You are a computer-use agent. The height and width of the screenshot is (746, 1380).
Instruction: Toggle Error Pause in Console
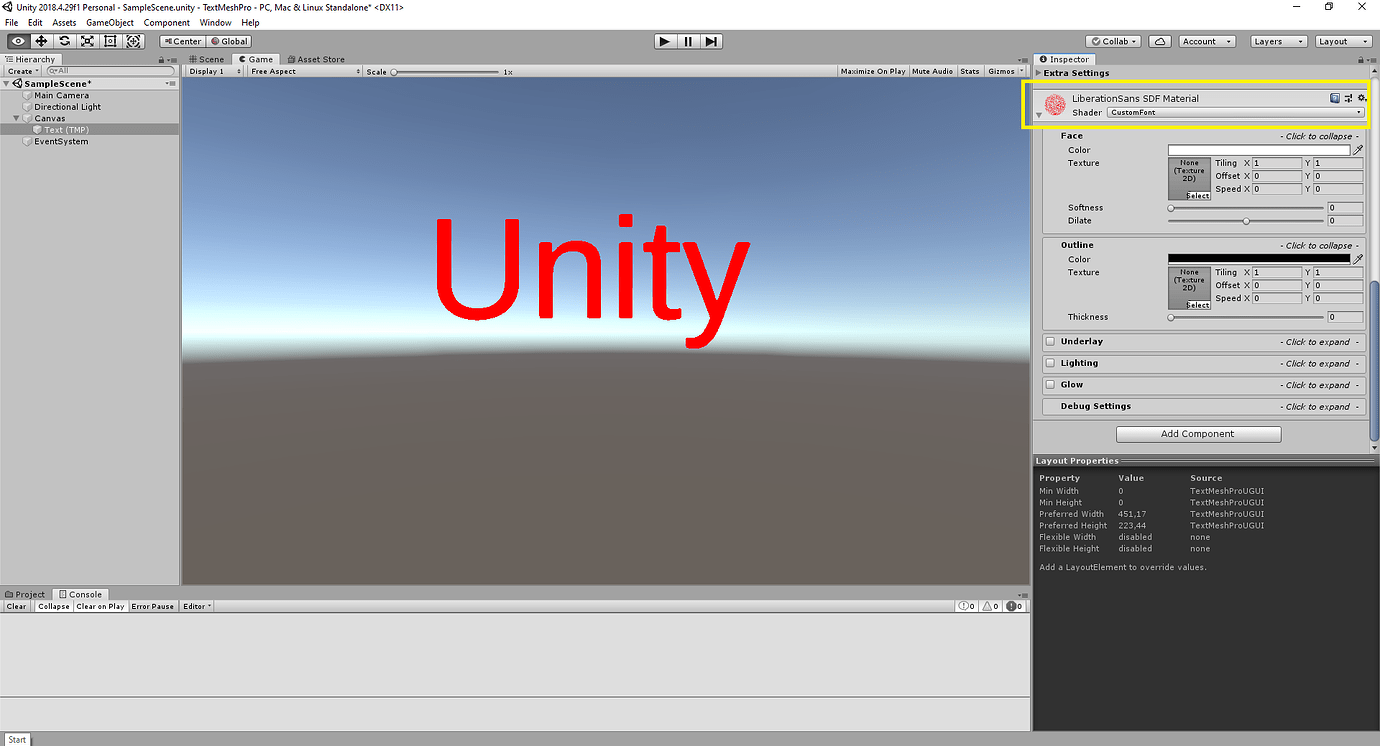[153, 606]
